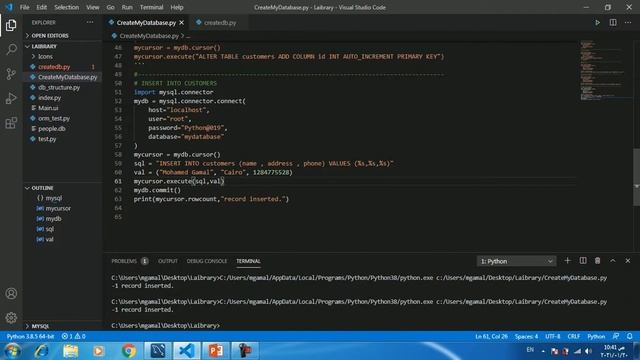Select Python terminal dropdown
Viewport: 640px width, 360px height.
516,261
